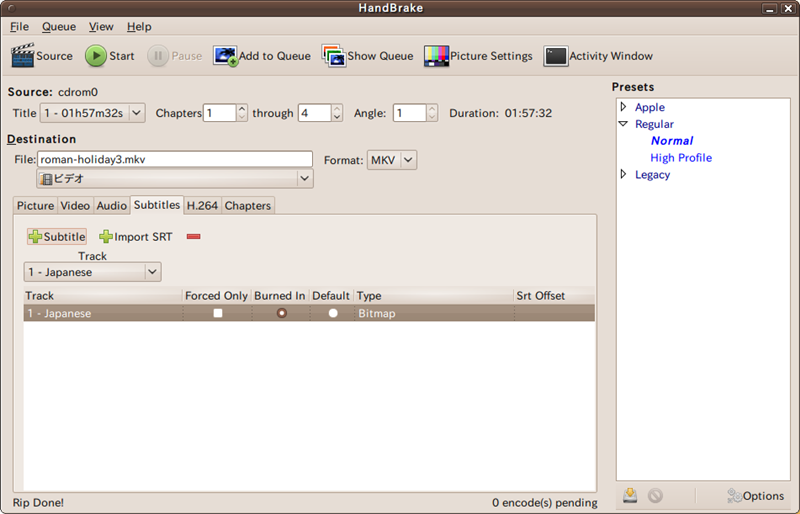Click the Default column header
The image size is (800, 514).
coord(331,296)
